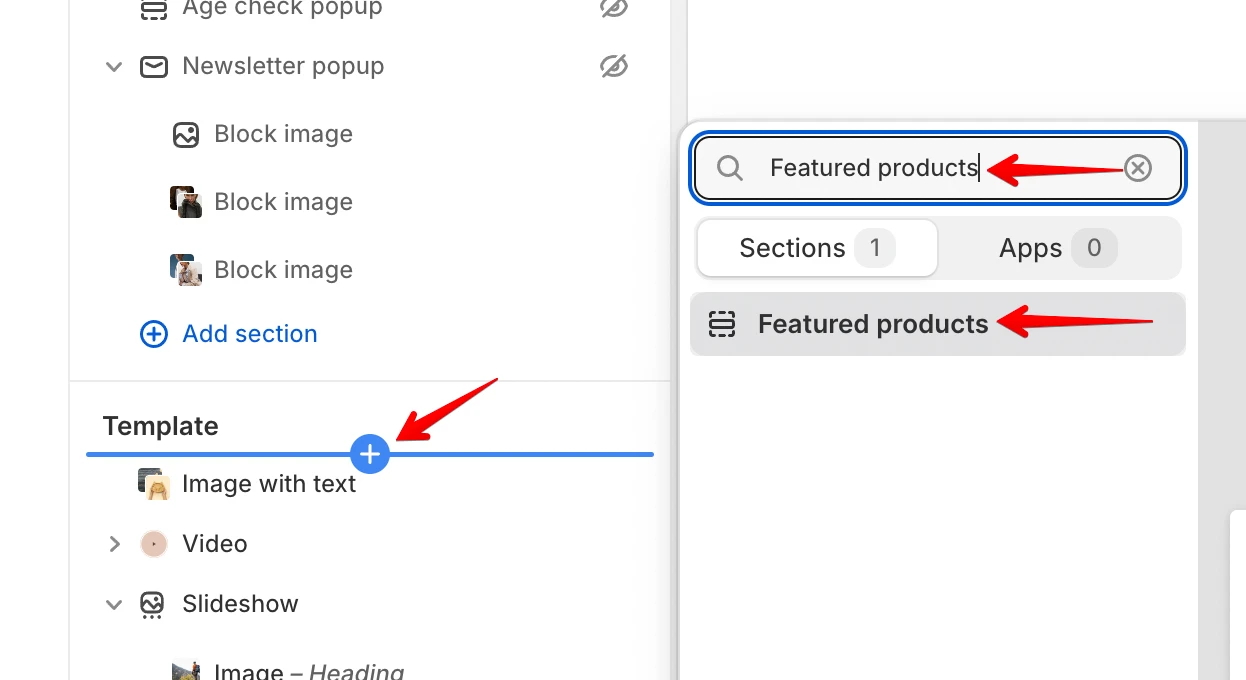The height and width of the screenshot is (680, 1246).
Task: Select the first Block image icon
Action: tap(186, 135)
